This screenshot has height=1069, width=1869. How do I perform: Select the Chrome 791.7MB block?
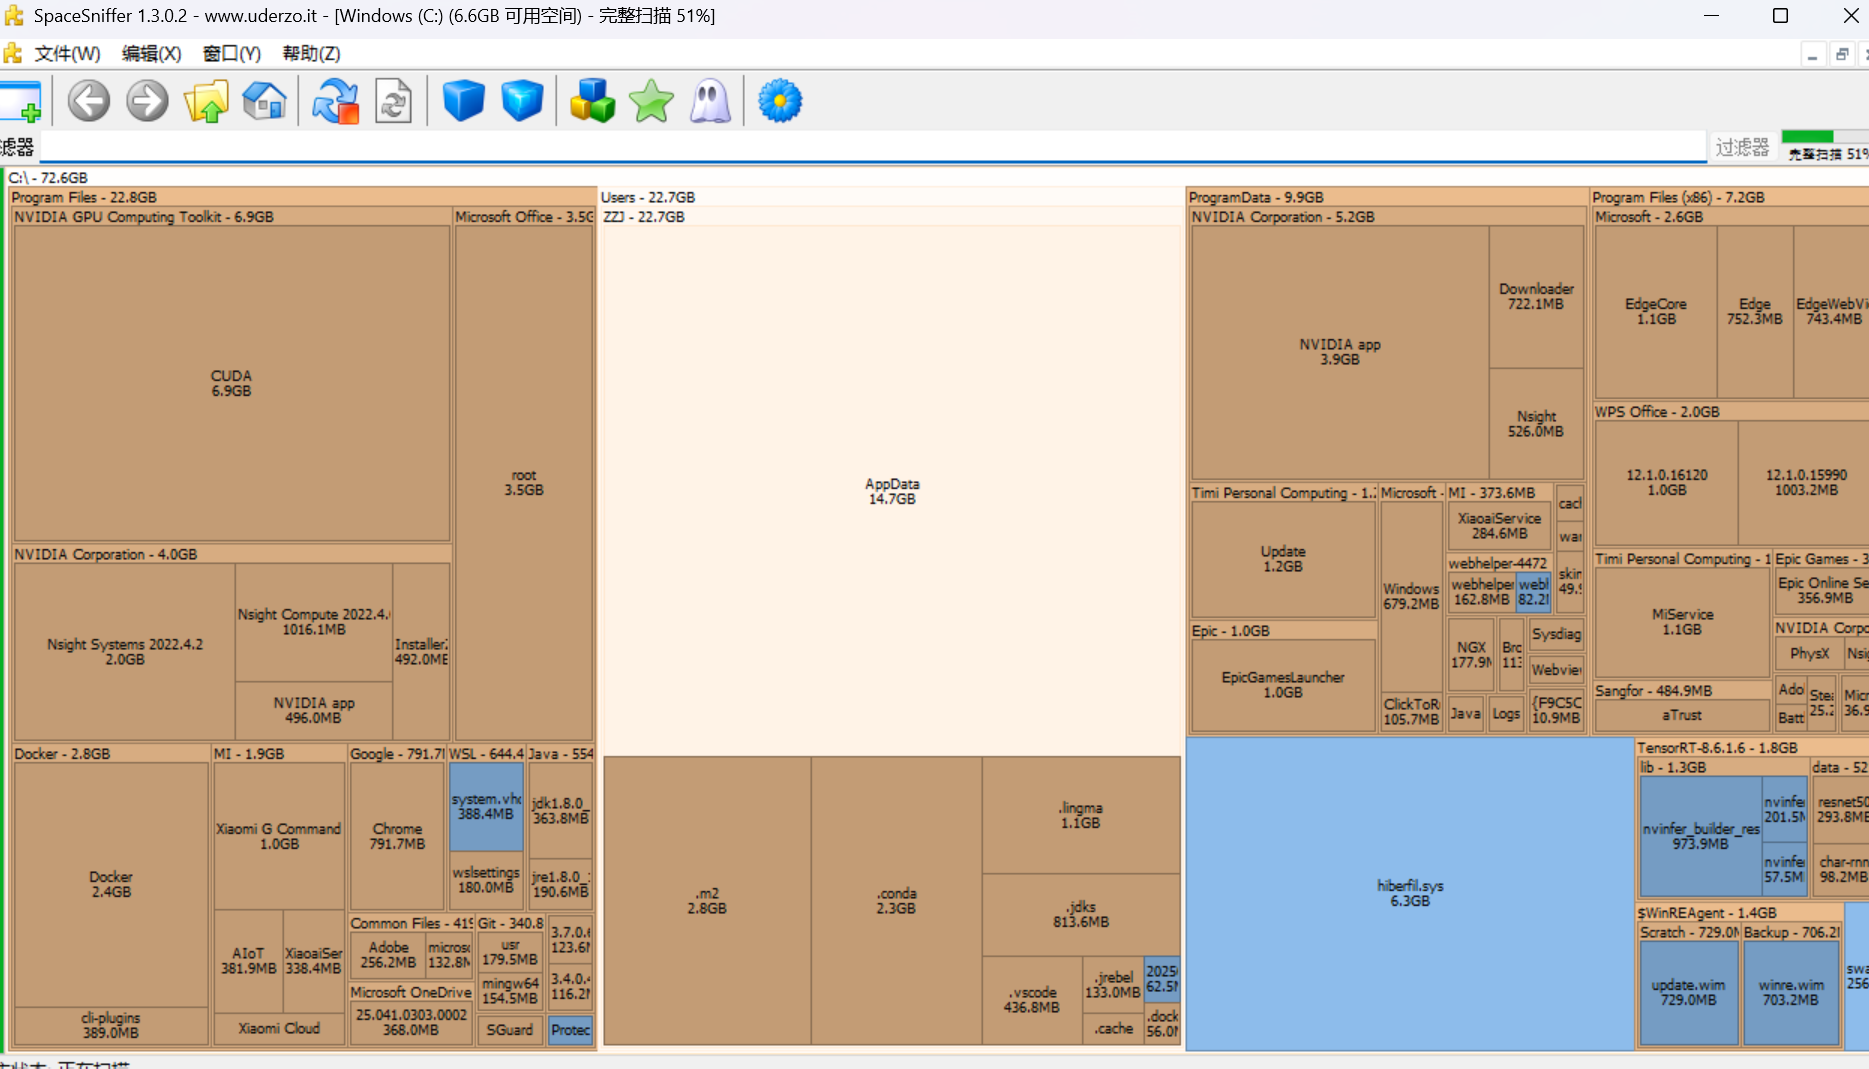tap(397, 836)
